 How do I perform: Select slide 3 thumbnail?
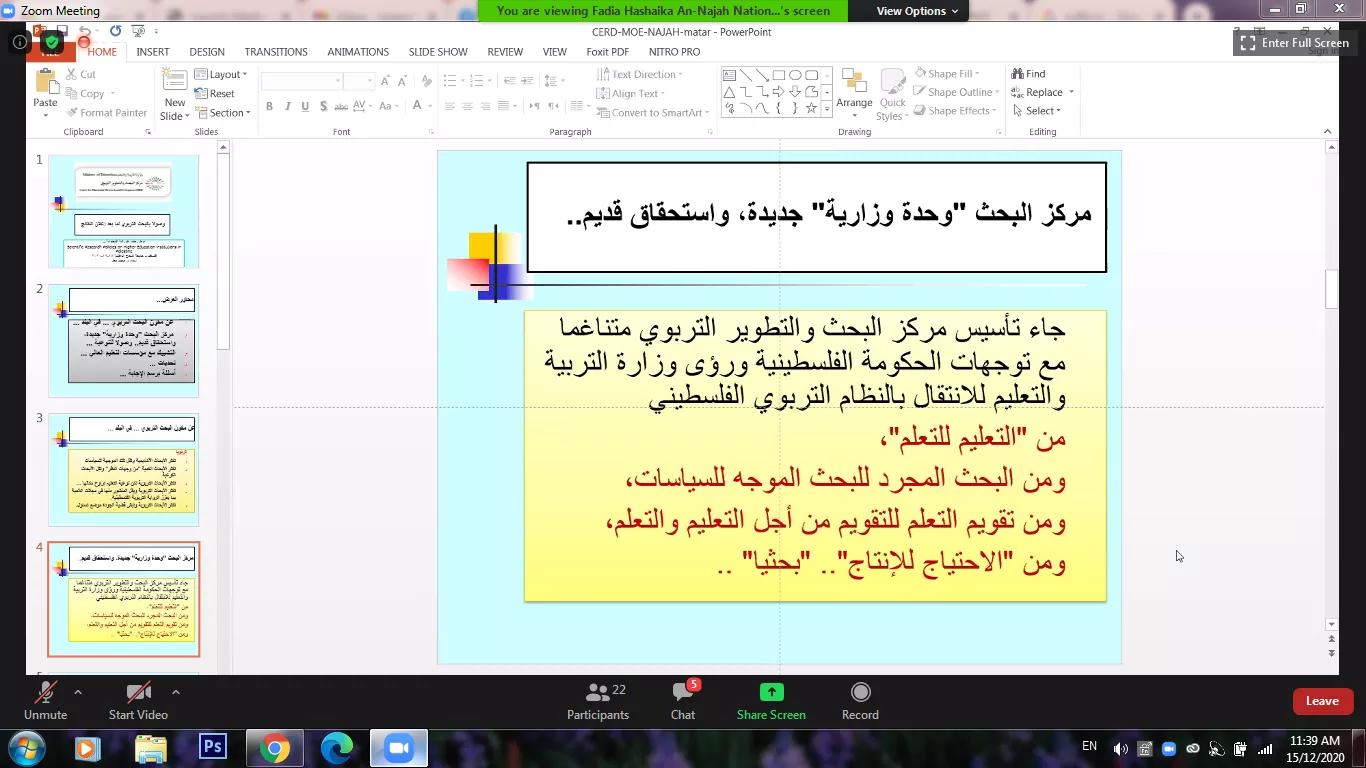coord(124,469)
